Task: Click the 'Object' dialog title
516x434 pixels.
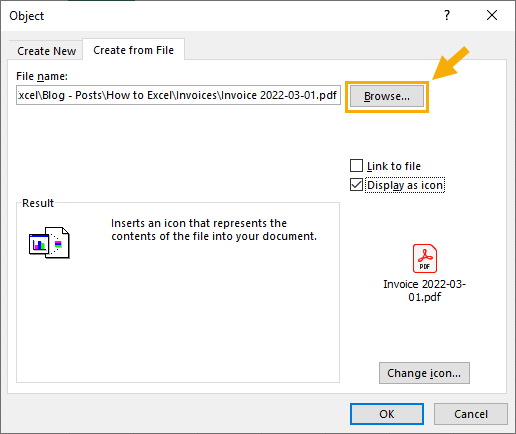Action: pos(27,16)
